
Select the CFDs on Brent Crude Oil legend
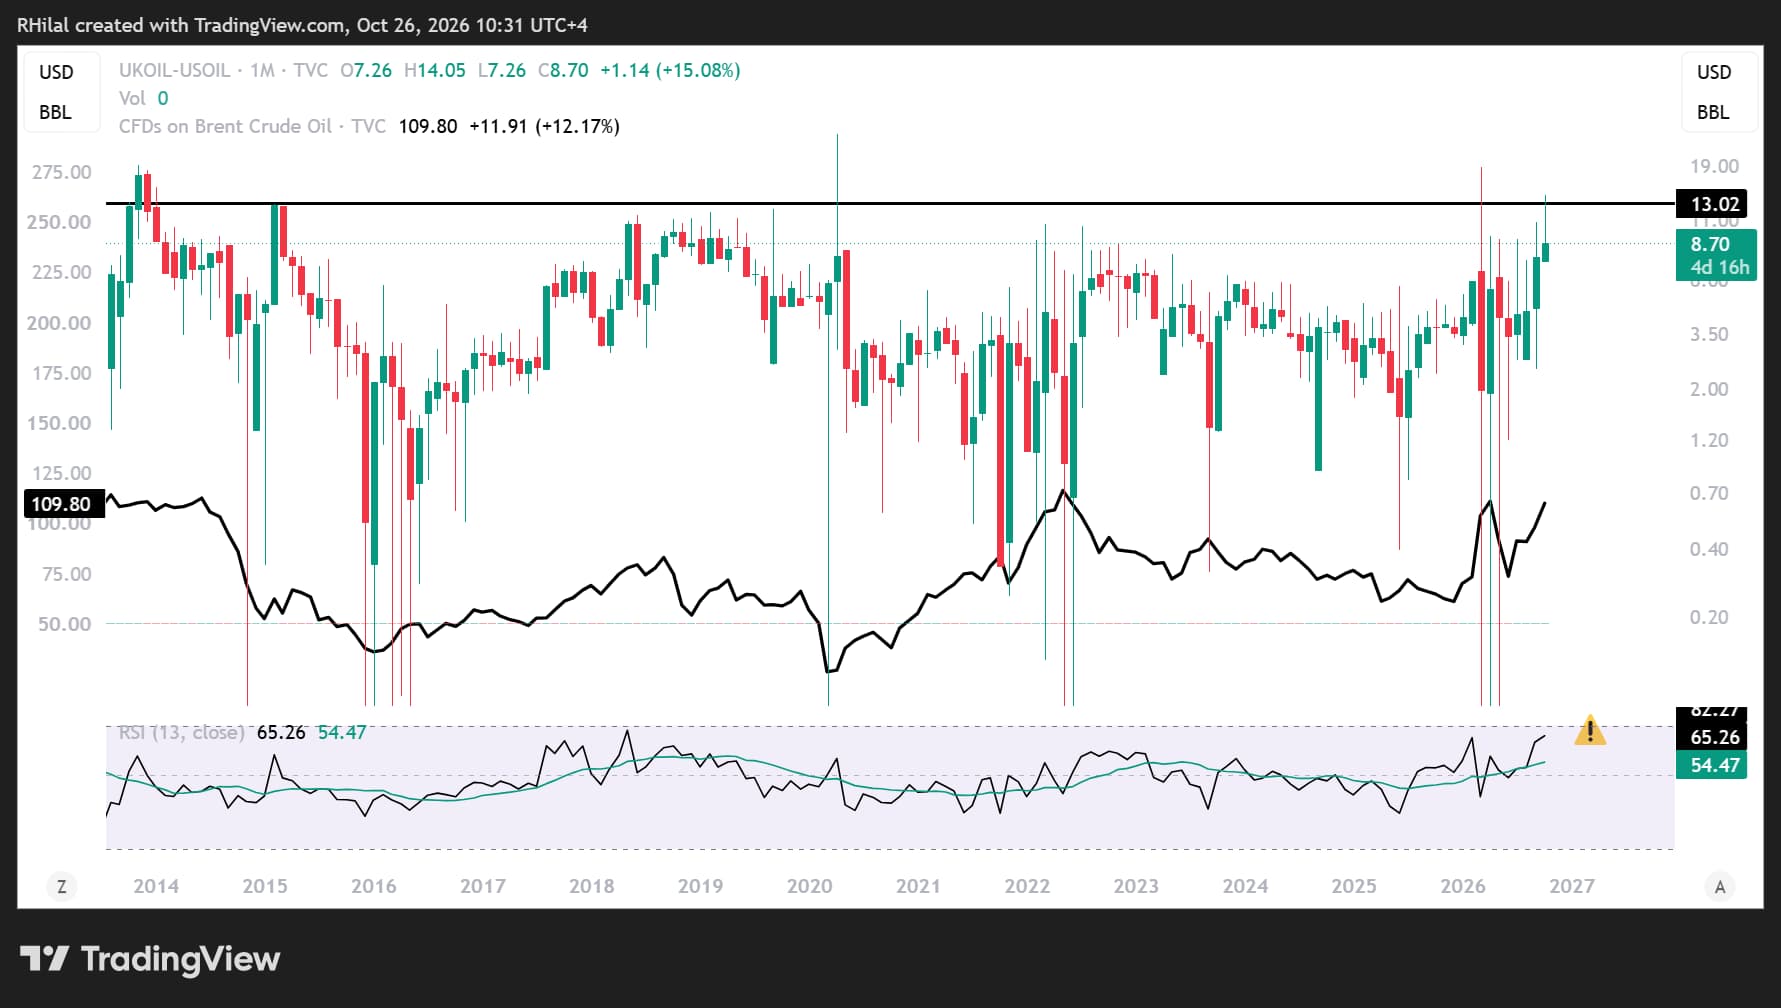(x=252, y=127)
